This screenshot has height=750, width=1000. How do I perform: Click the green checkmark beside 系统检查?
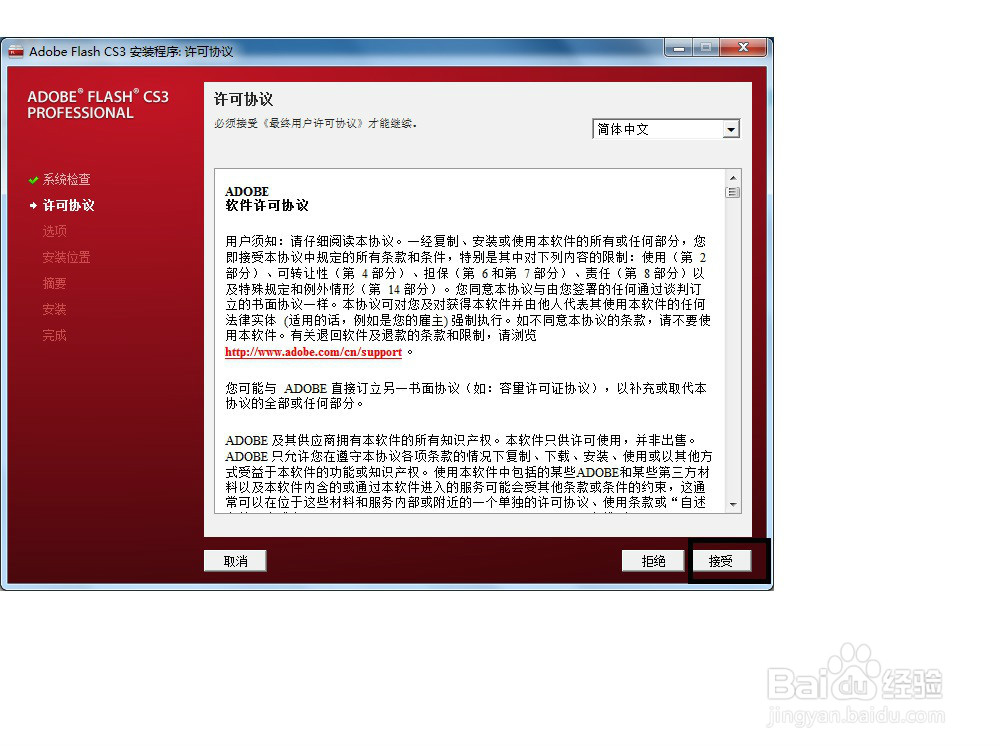(33, 180)
